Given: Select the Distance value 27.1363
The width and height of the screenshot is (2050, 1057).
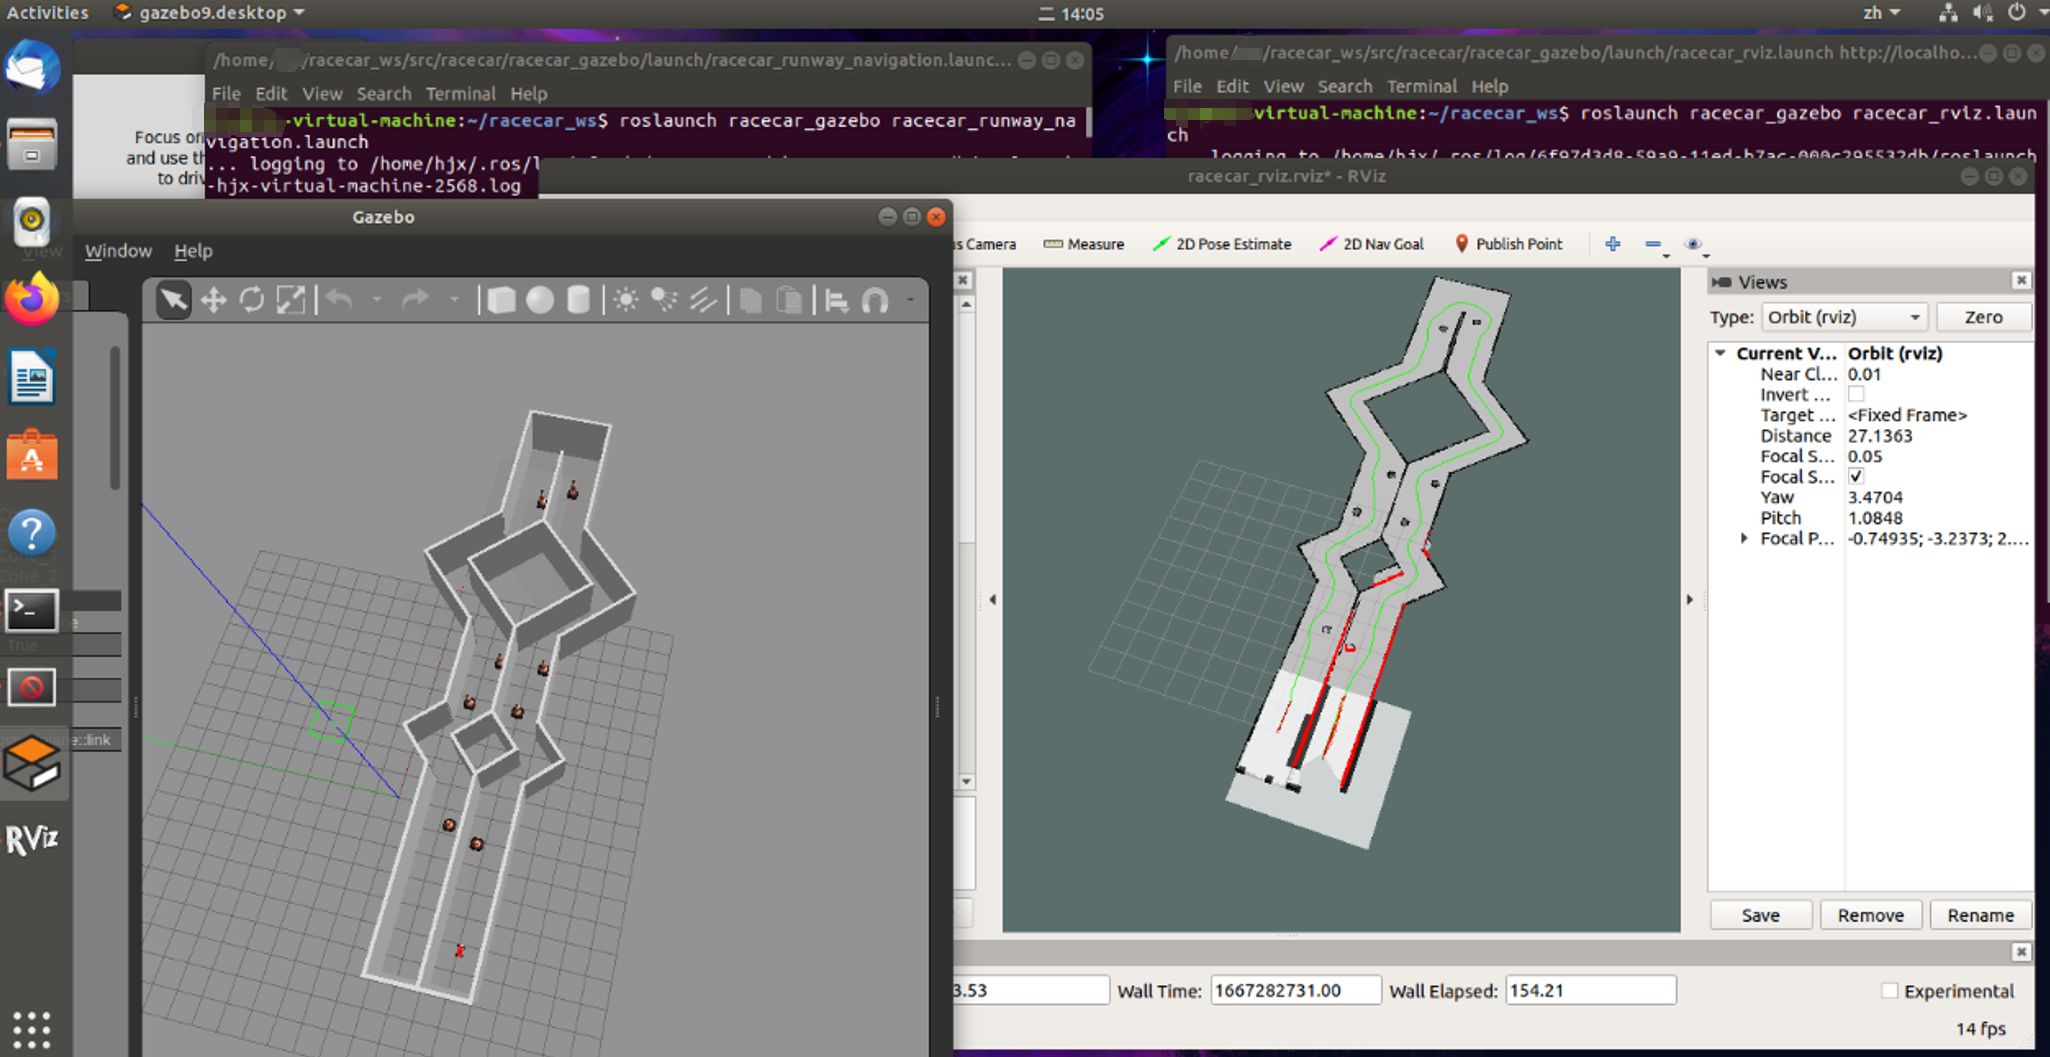Looking at the screenshot, I should [1880, 436].
